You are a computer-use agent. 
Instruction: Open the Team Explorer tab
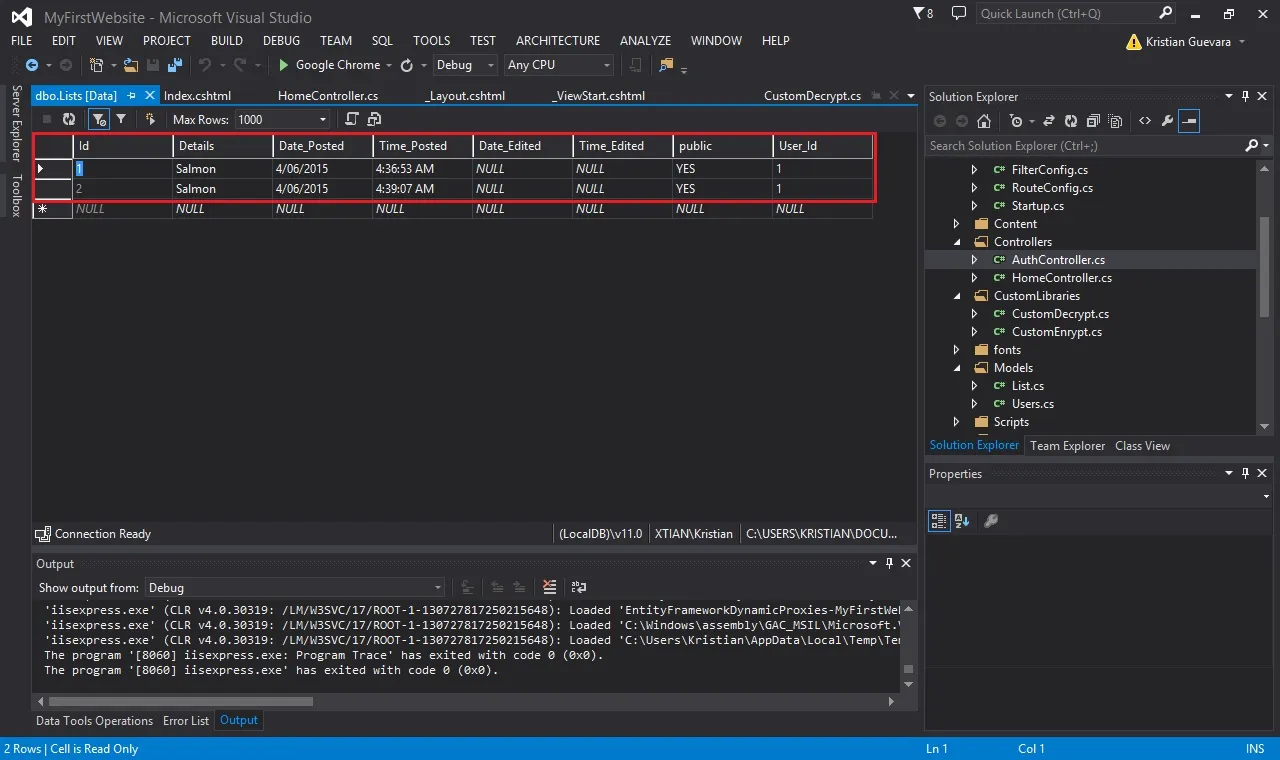point(1068,446)
